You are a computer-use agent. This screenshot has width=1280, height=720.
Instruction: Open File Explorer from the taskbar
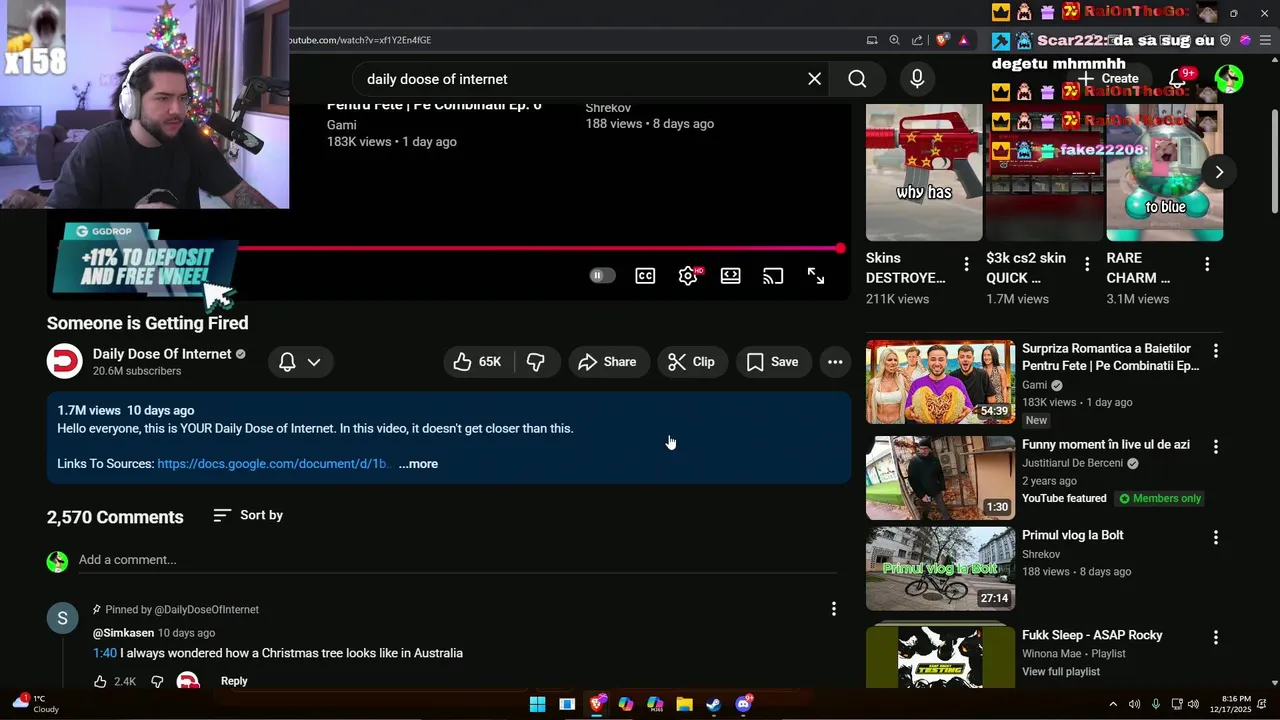click(x=684, y=704)
